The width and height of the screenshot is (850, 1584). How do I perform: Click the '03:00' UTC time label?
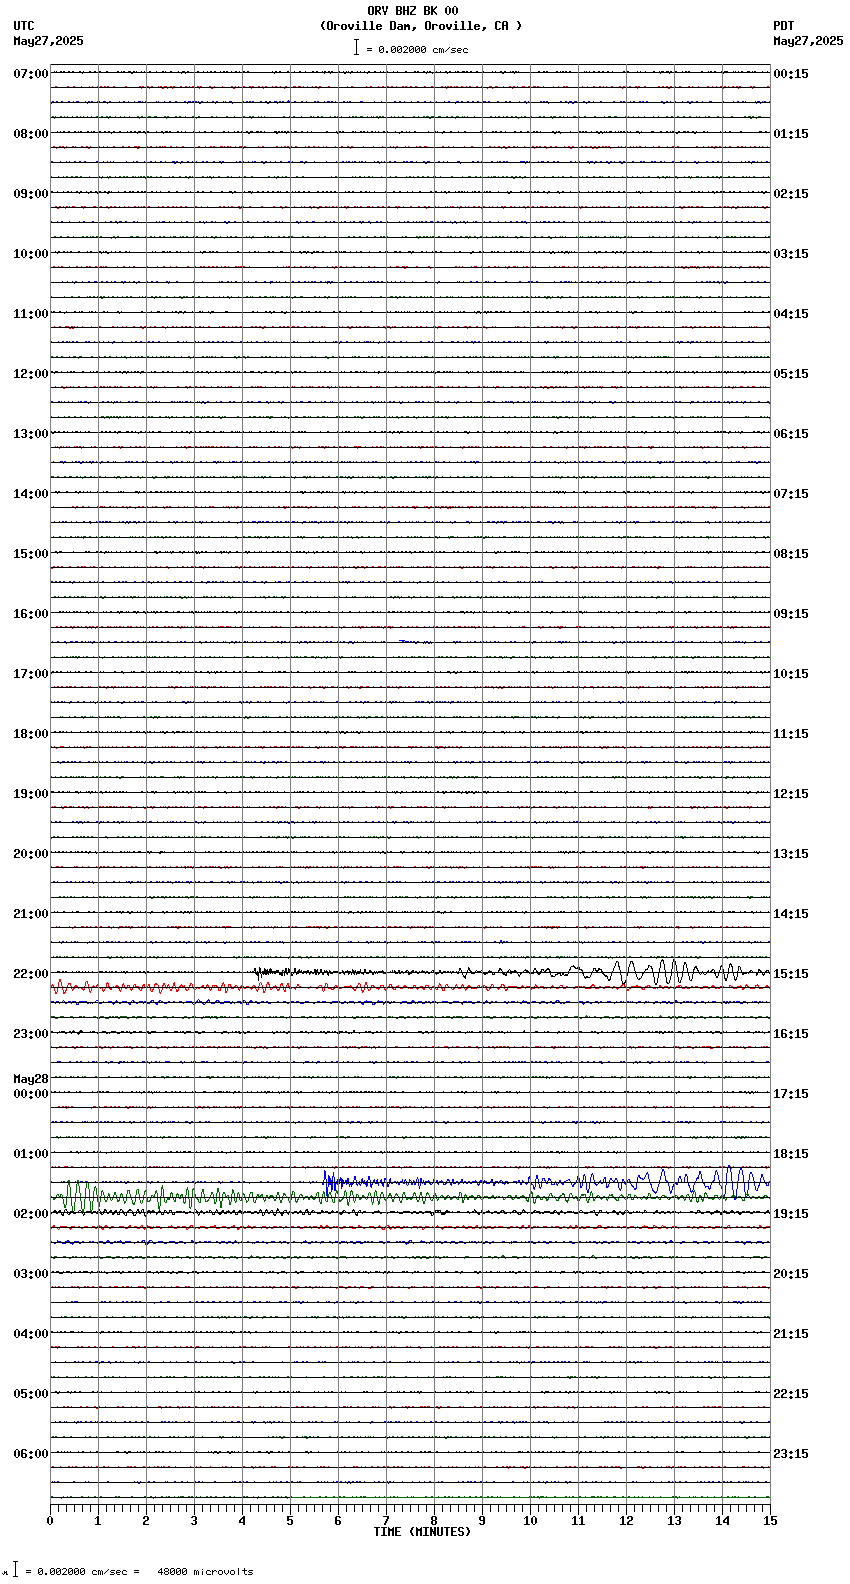pos(31,1274)
